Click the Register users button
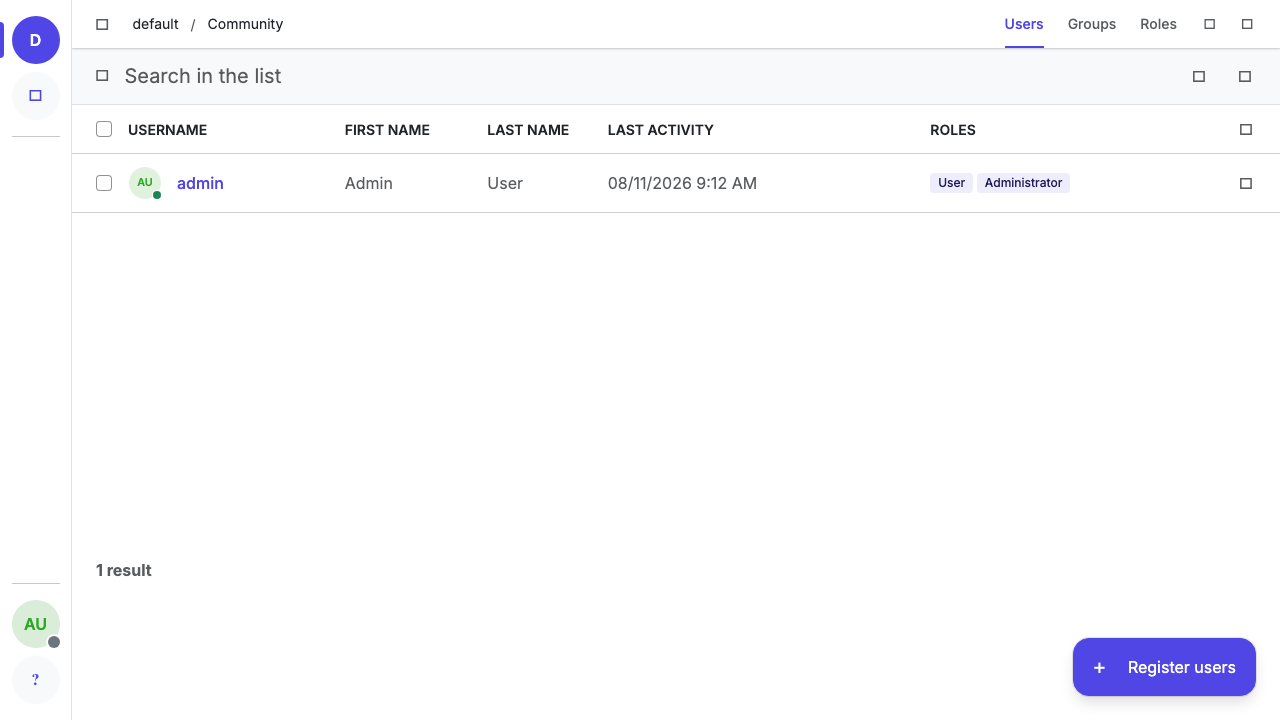This screenshot has height=720, width=1280. (x=1164, y=667)
